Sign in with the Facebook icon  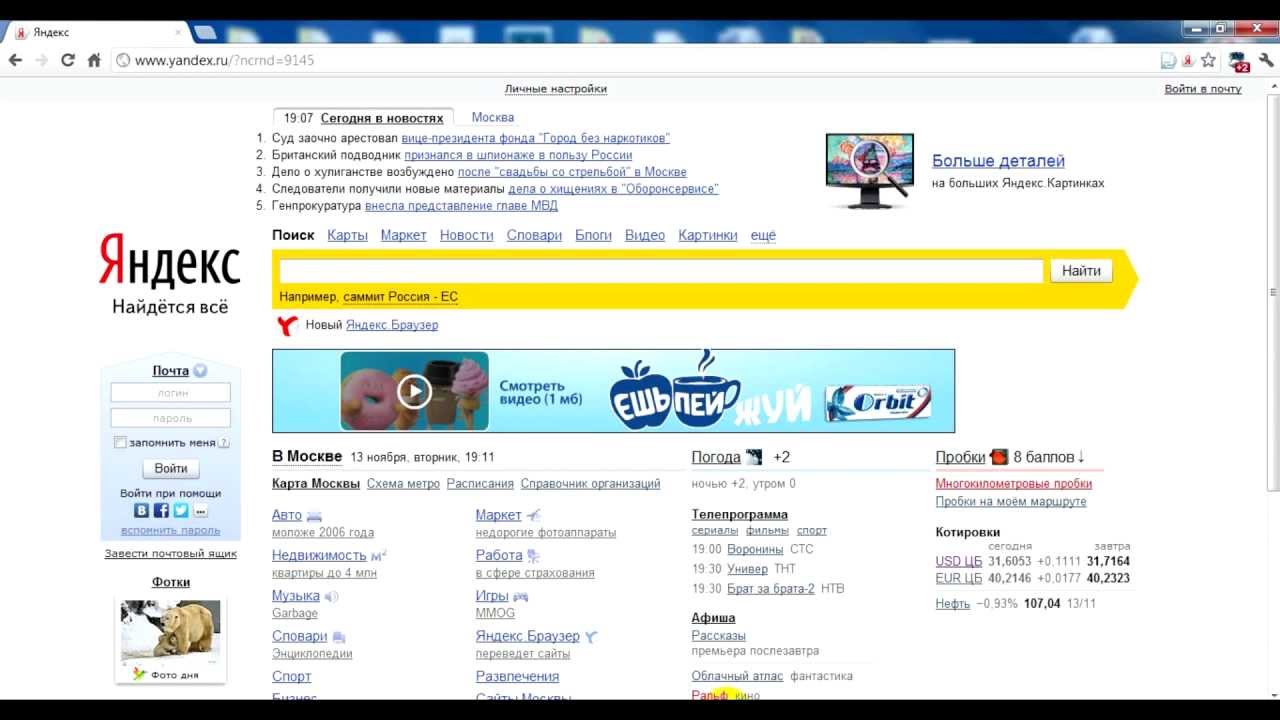click(x=161, y=510)
